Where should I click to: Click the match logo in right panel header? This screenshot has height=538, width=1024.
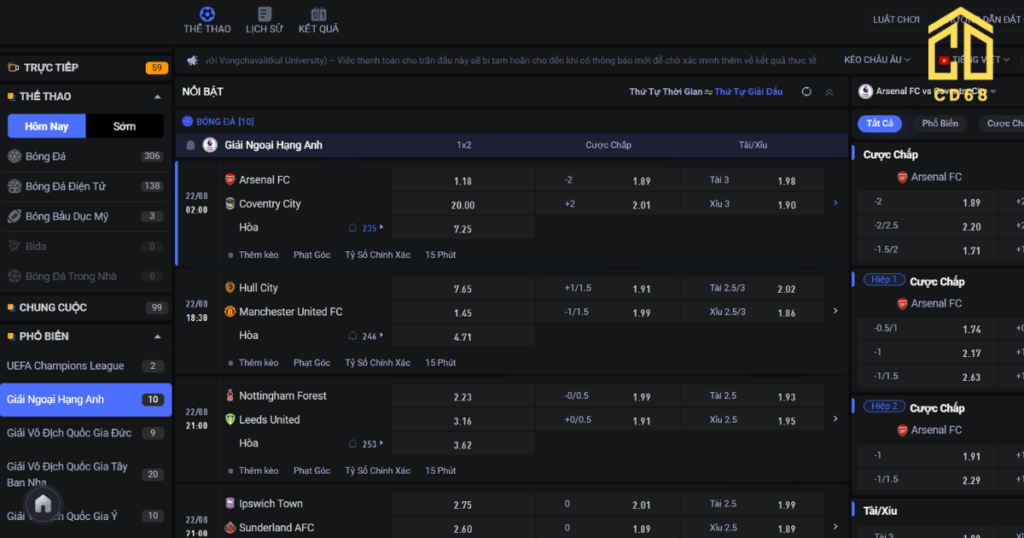click(865, 91)
